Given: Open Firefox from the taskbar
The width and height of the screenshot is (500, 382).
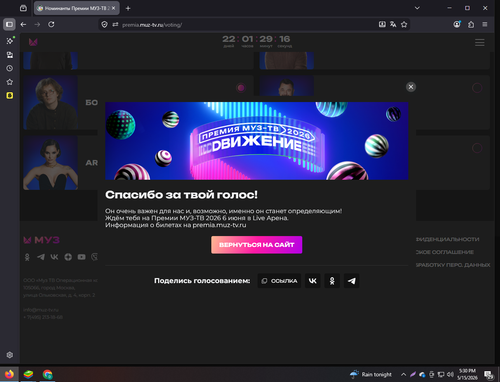Looking at the screenshot, I should click(9, 374).
